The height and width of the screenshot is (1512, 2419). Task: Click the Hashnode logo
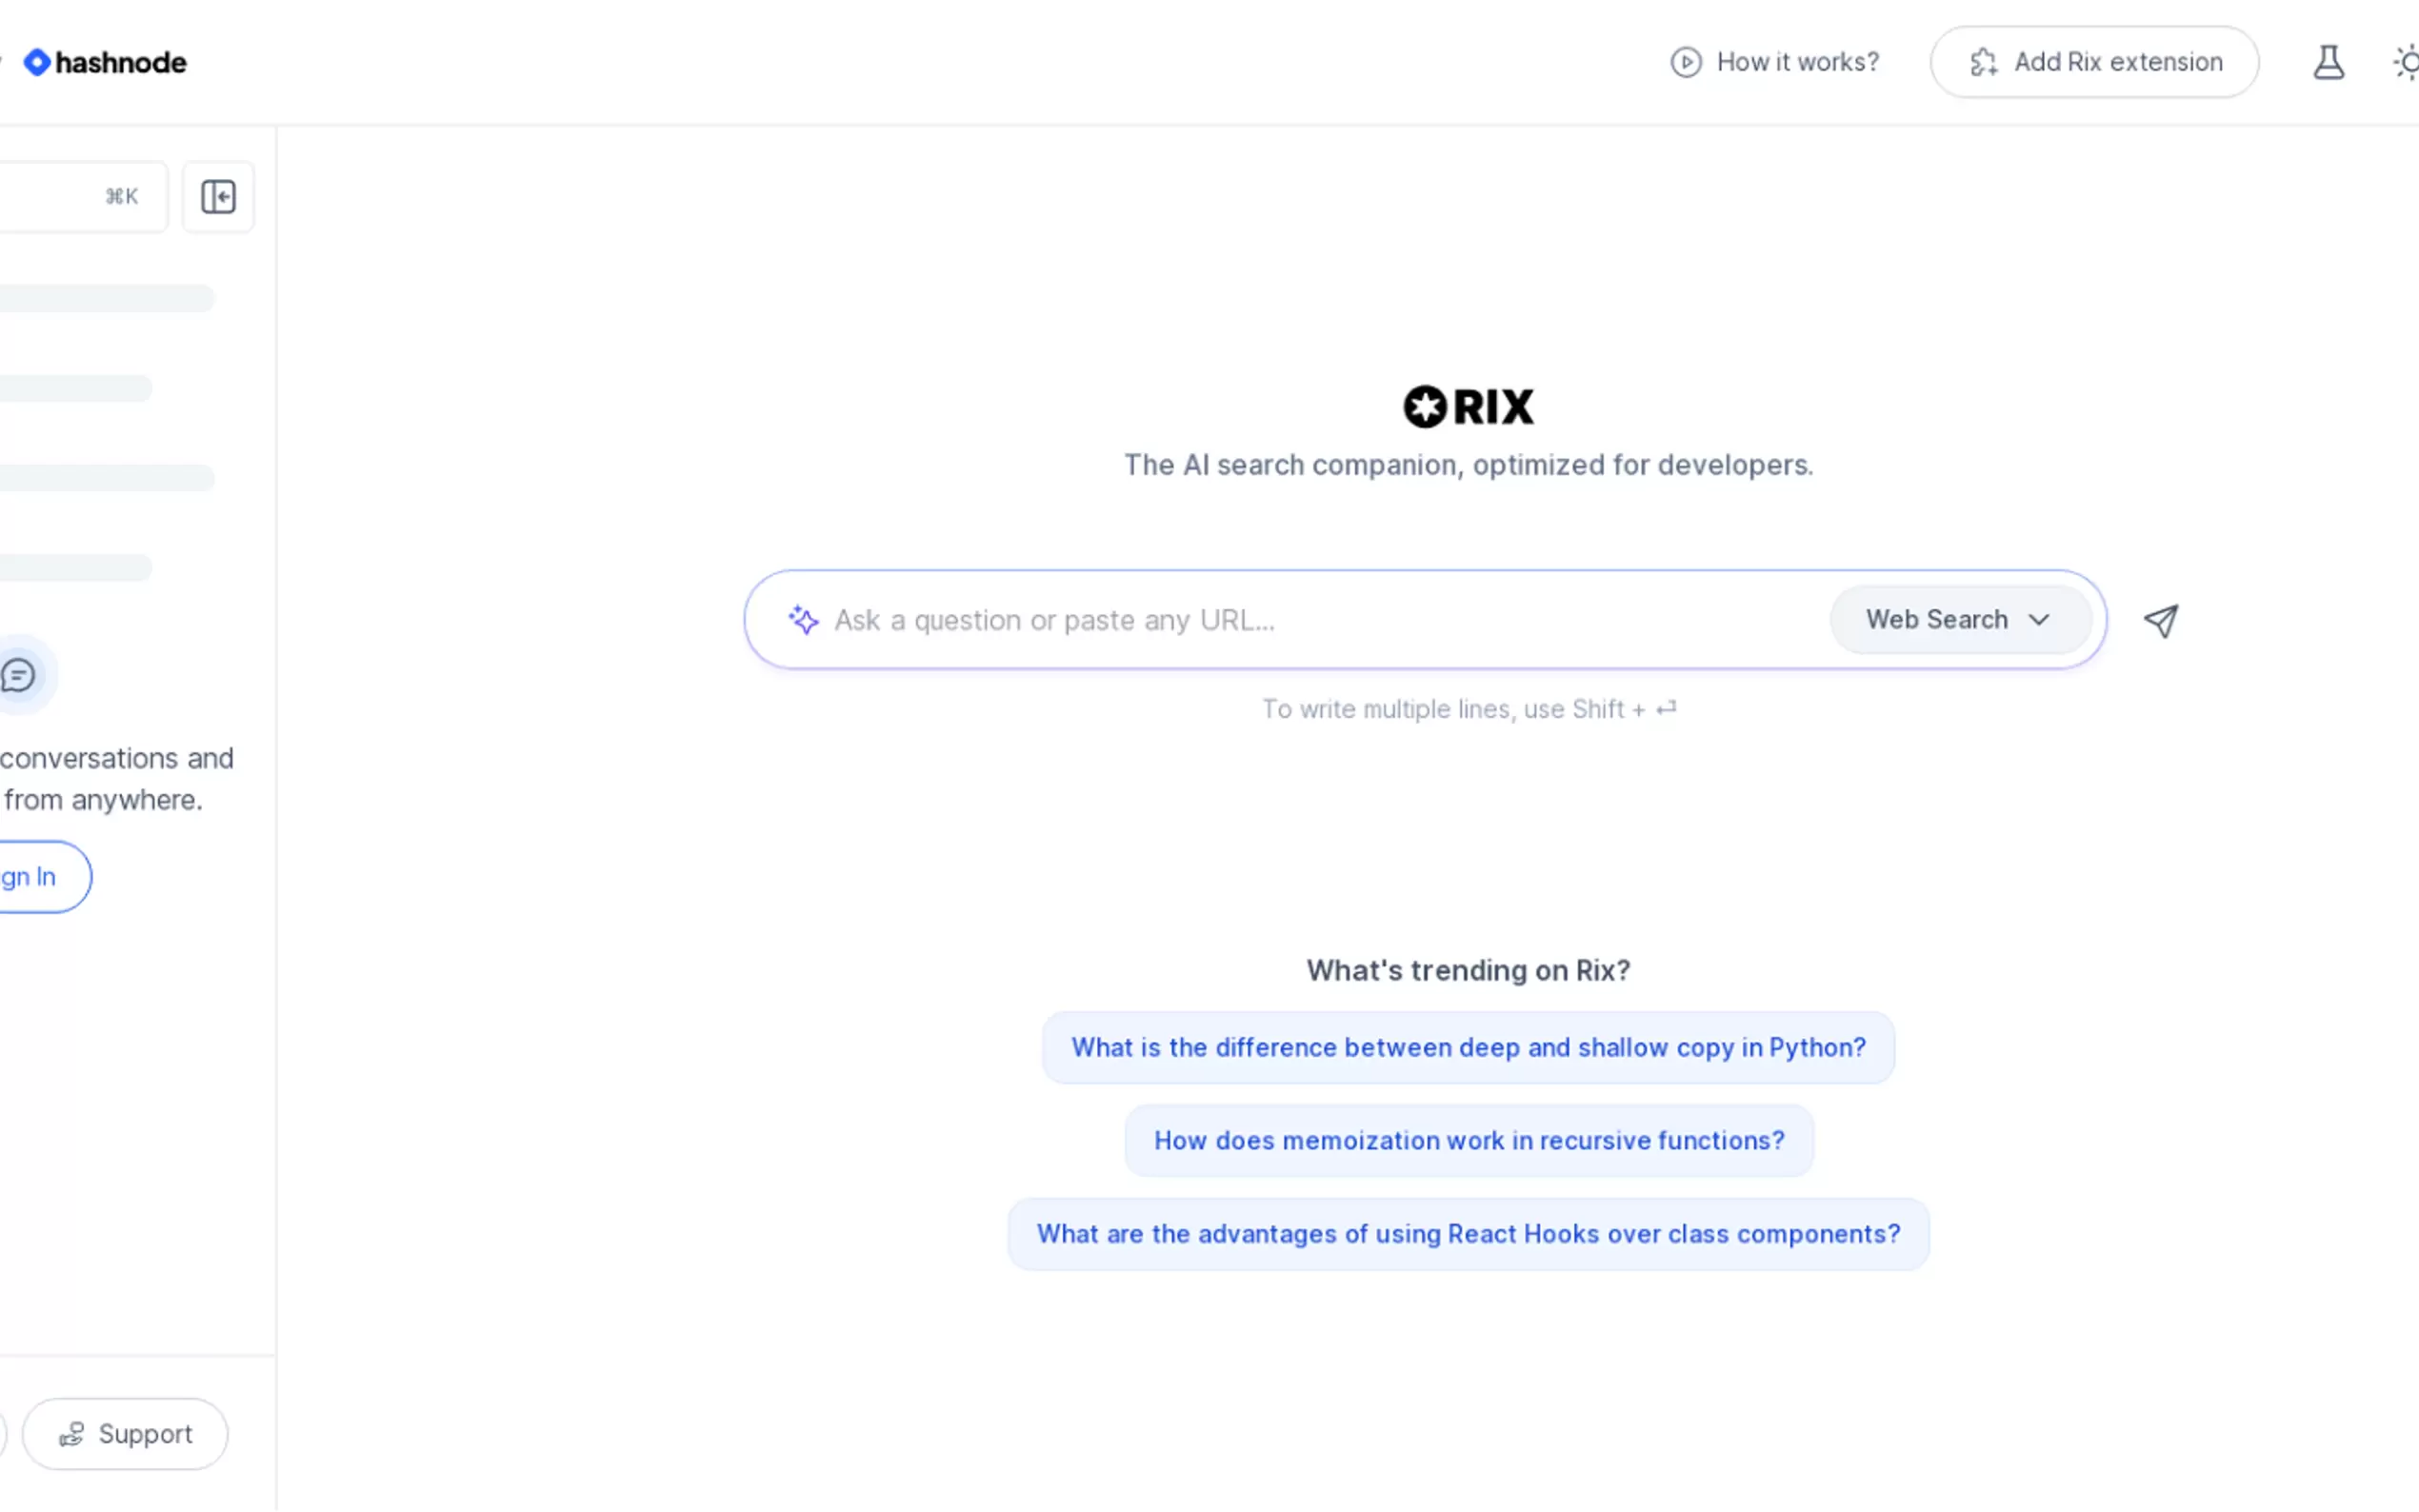(x=106, y=62)
